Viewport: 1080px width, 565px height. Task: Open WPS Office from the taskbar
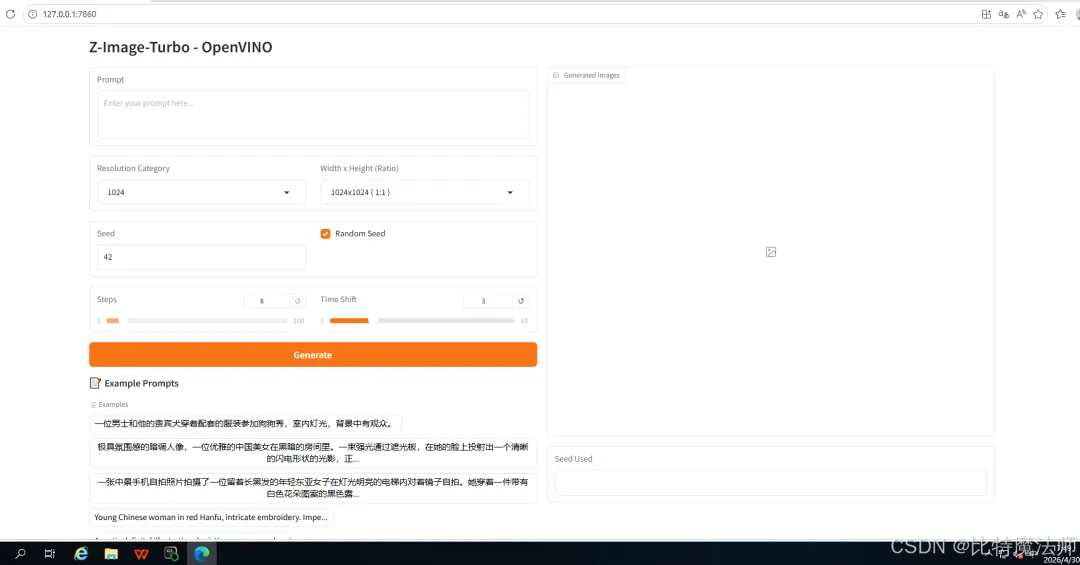point(141,553)
